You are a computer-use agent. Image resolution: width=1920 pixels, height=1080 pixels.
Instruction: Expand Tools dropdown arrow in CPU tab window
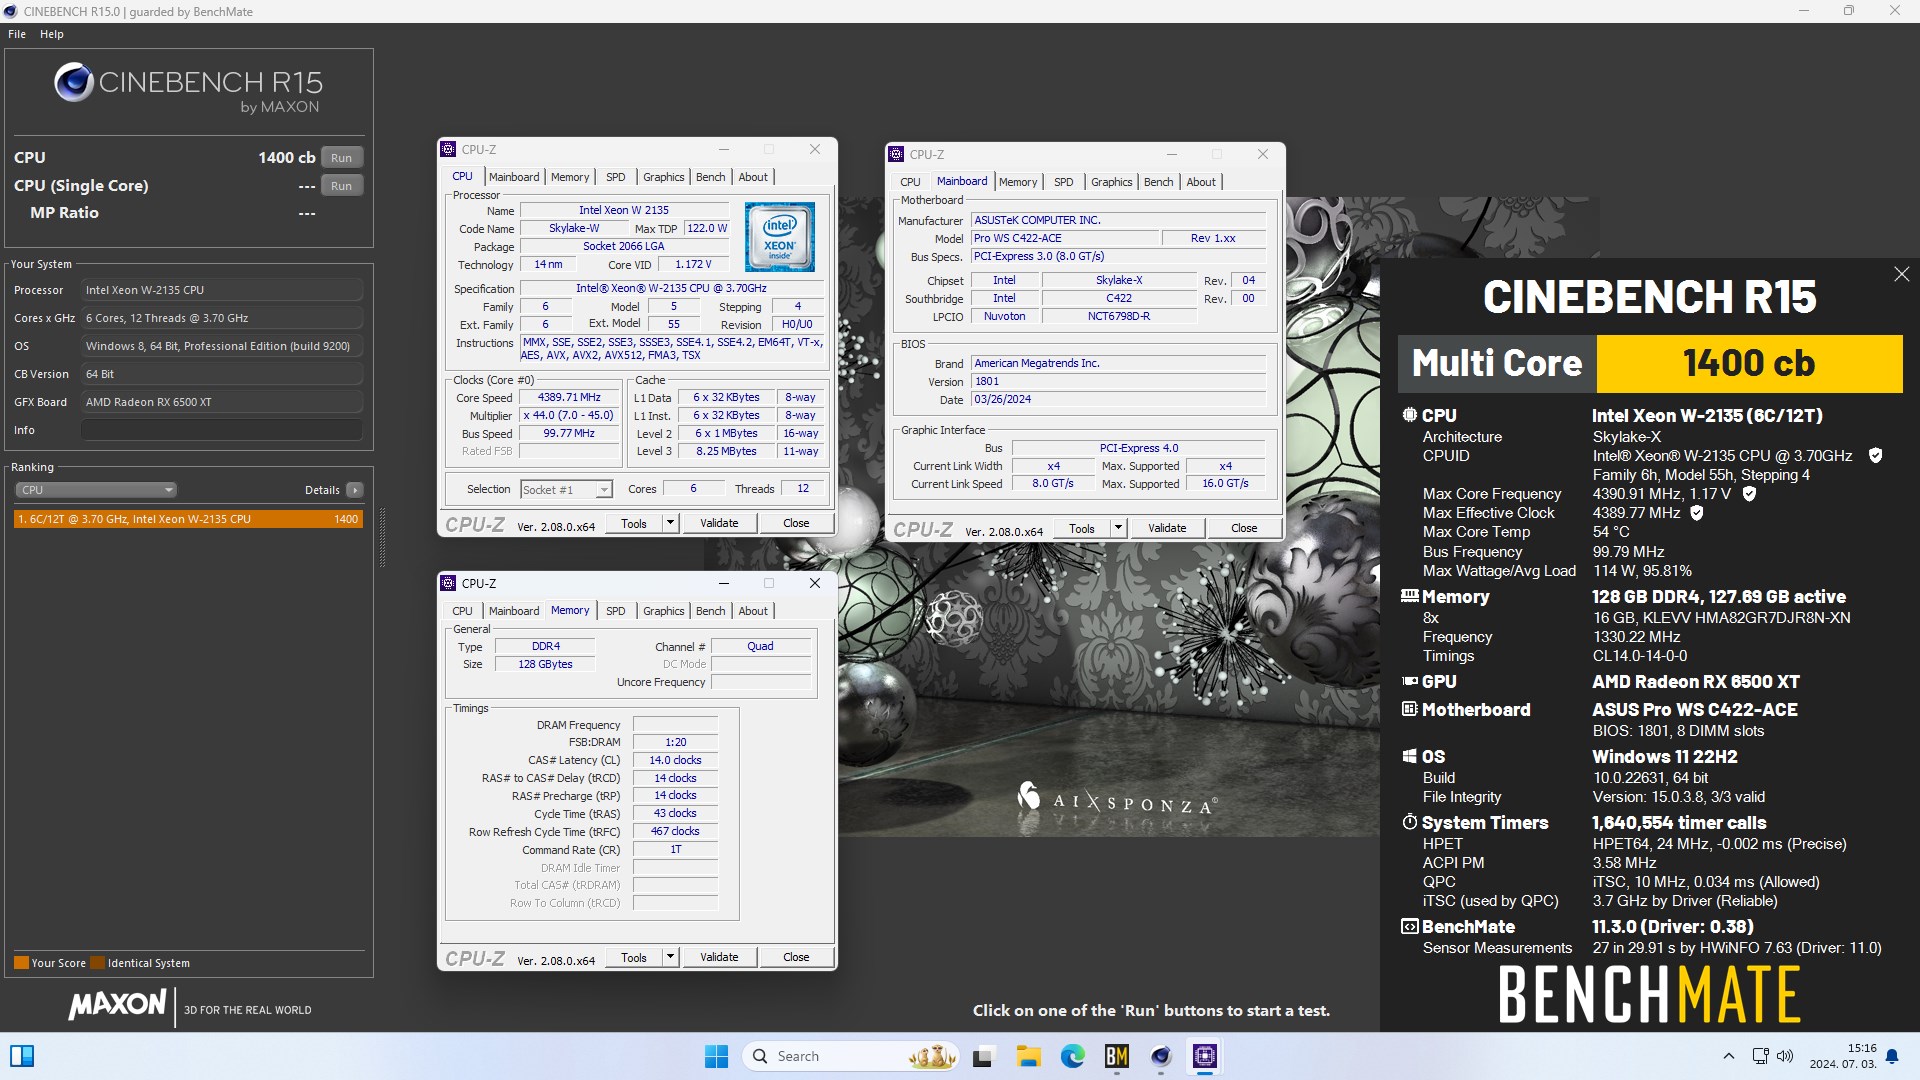click(x=670, y=523)
